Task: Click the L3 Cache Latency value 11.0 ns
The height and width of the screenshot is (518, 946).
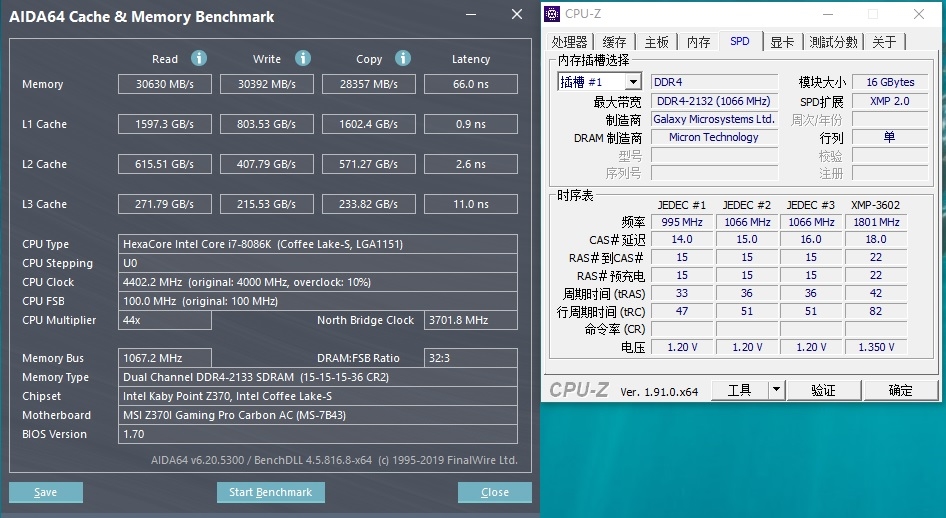Action: tap(471, 204)
